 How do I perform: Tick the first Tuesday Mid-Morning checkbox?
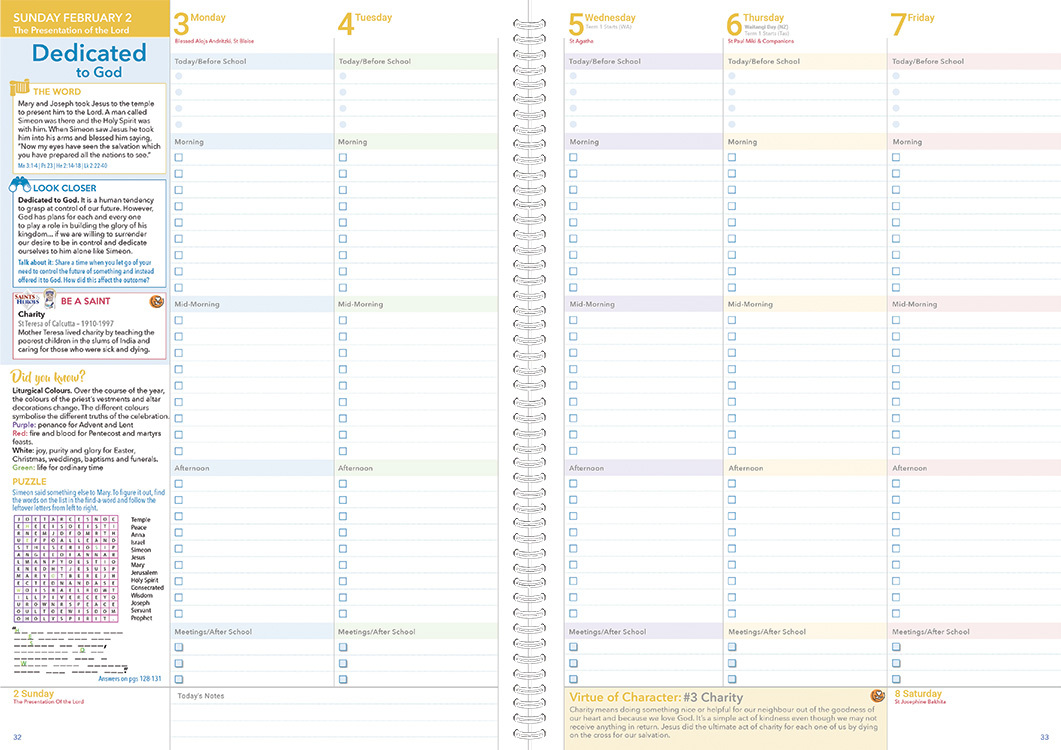(x=343, y=320)
